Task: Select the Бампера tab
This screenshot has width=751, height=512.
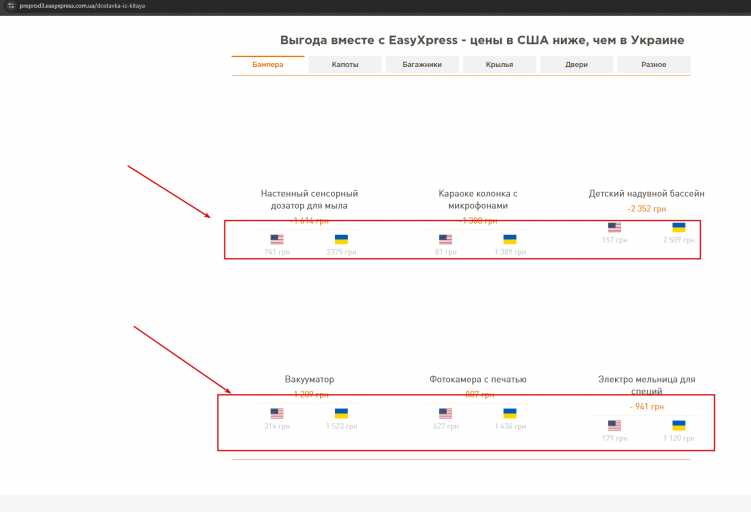Action: tap(268, 64)
